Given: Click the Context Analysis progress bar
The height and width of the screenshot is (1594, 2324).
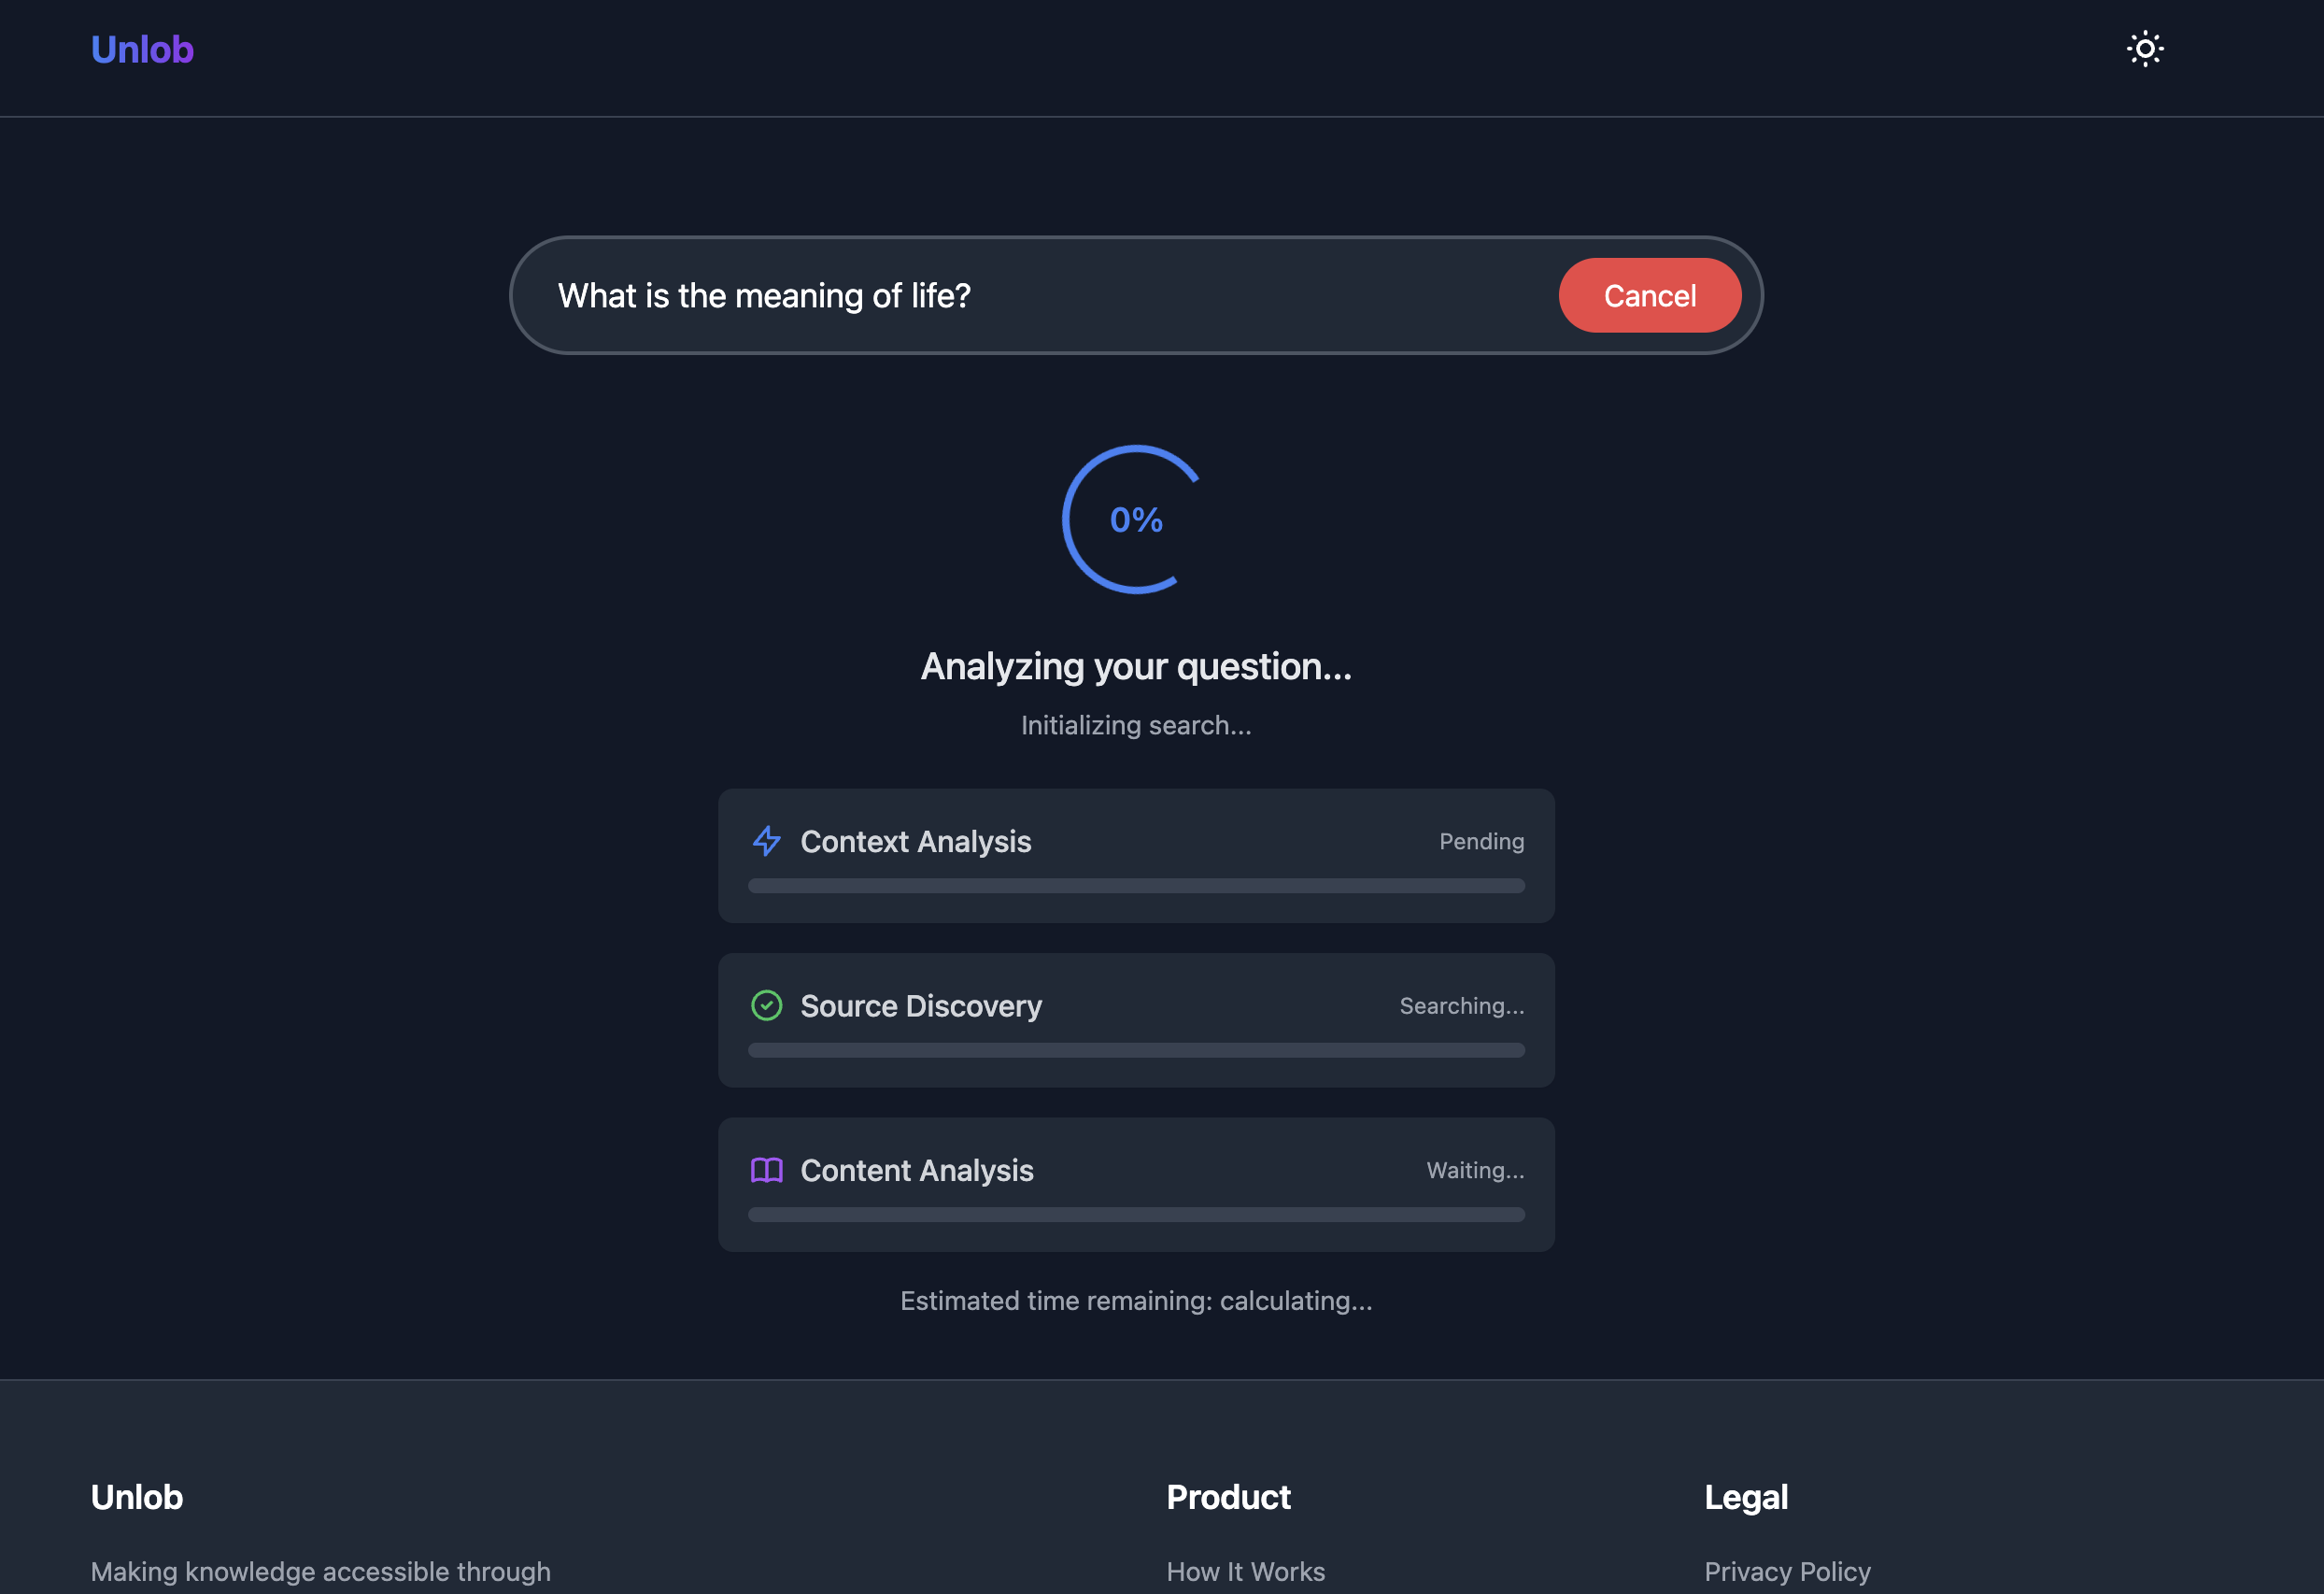Looking at the screenshot, I should point(1136,886).
